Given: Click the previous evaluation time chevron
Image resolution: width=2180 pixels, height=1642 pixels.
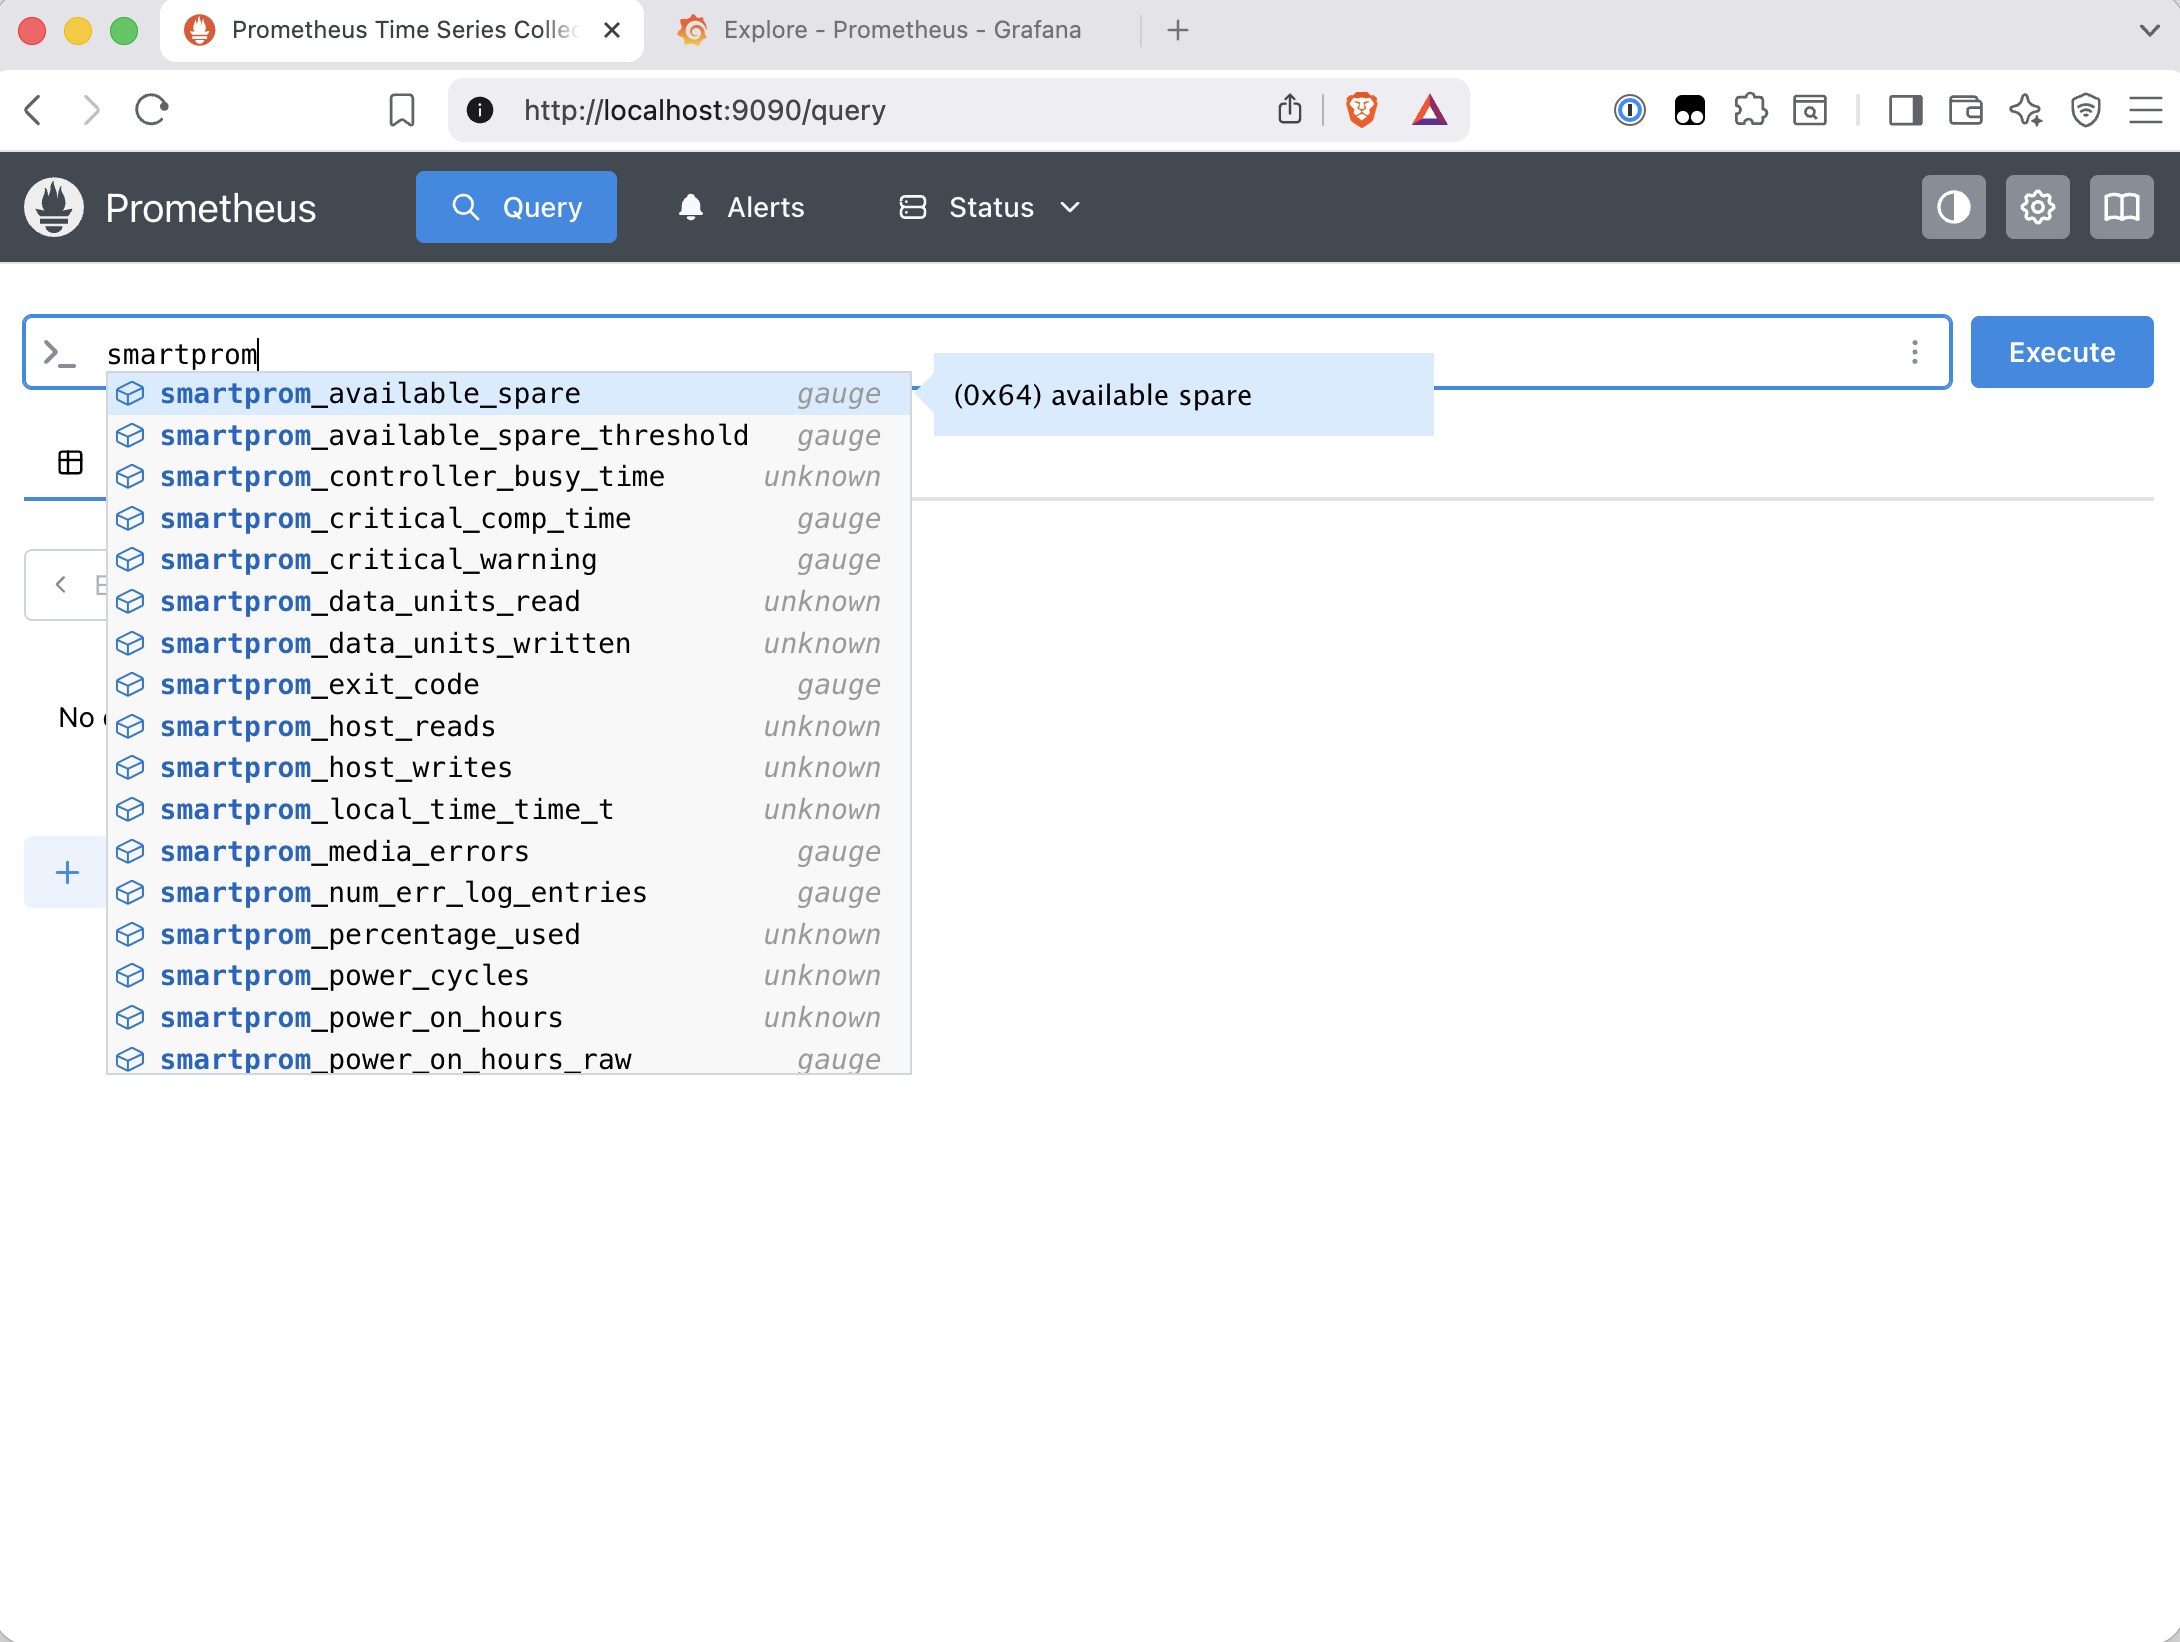Looking at the screenshot, I should click(61, 584).
